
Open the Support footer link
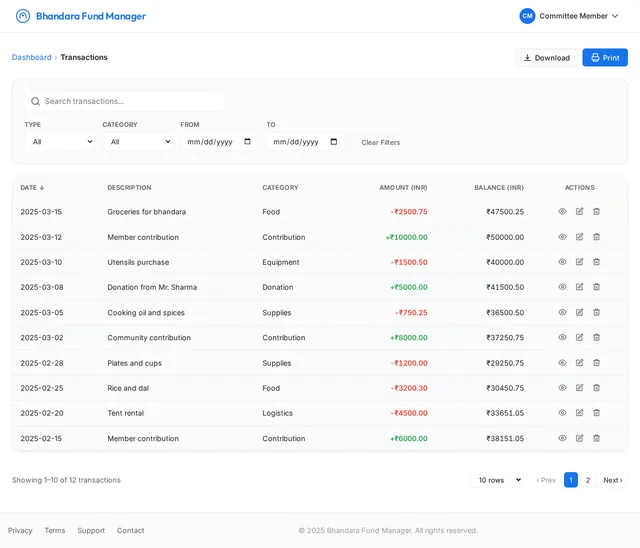91,530
